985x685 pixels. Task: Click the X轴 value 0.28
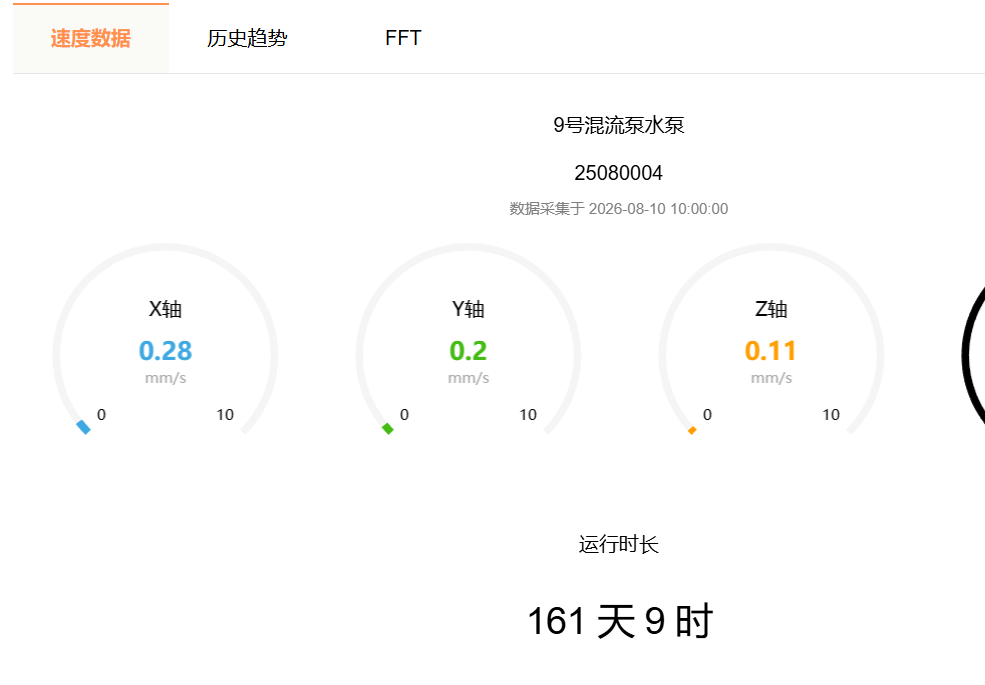tap(165, 351)
